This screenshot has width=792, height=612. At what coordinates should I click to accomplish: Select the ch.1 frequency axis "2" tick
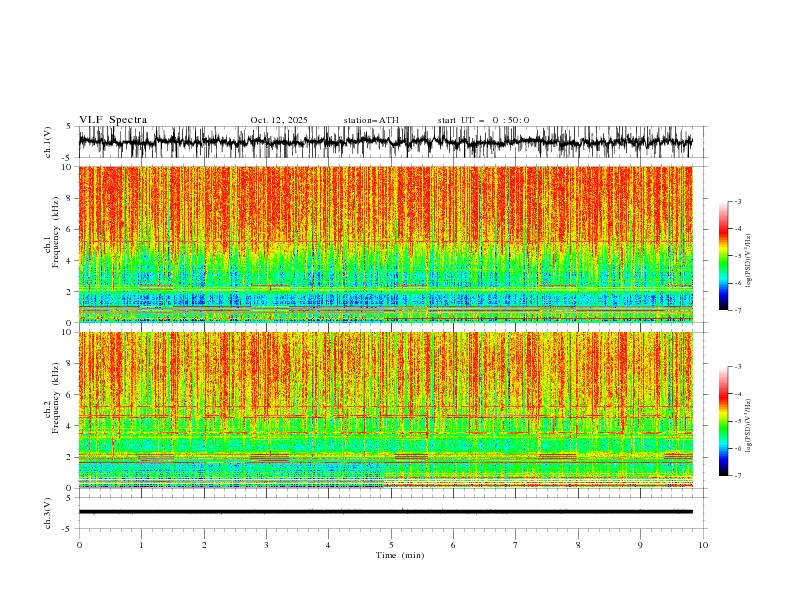point(71,291)
